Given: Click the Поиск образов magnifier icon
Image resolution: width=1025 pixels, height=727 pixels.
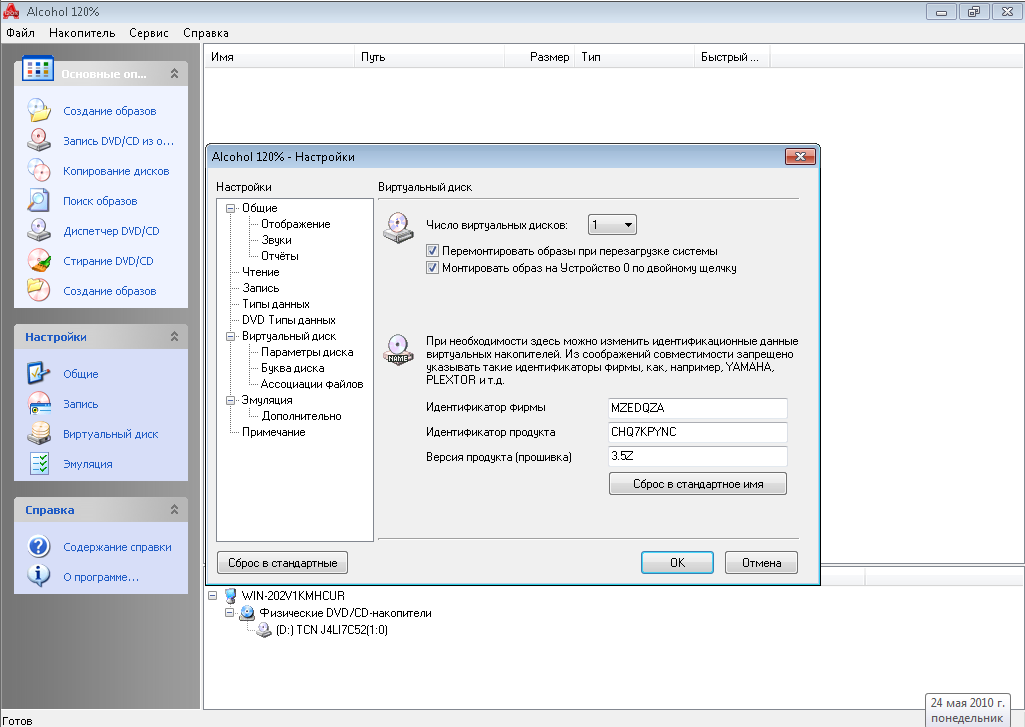Looking at the screenshot, I should coord(39,201).
